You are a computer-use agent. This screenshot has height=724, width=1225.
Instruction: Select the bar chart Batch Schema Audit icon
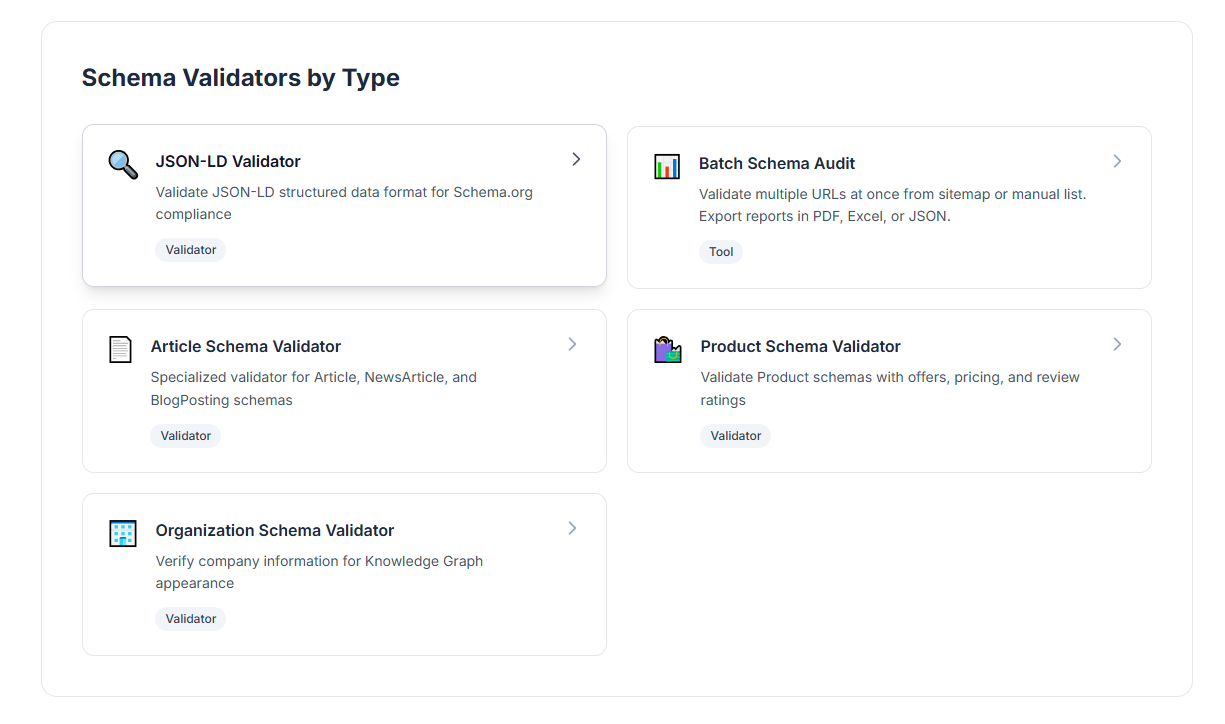pyautogui.click(x=667, y=165)
